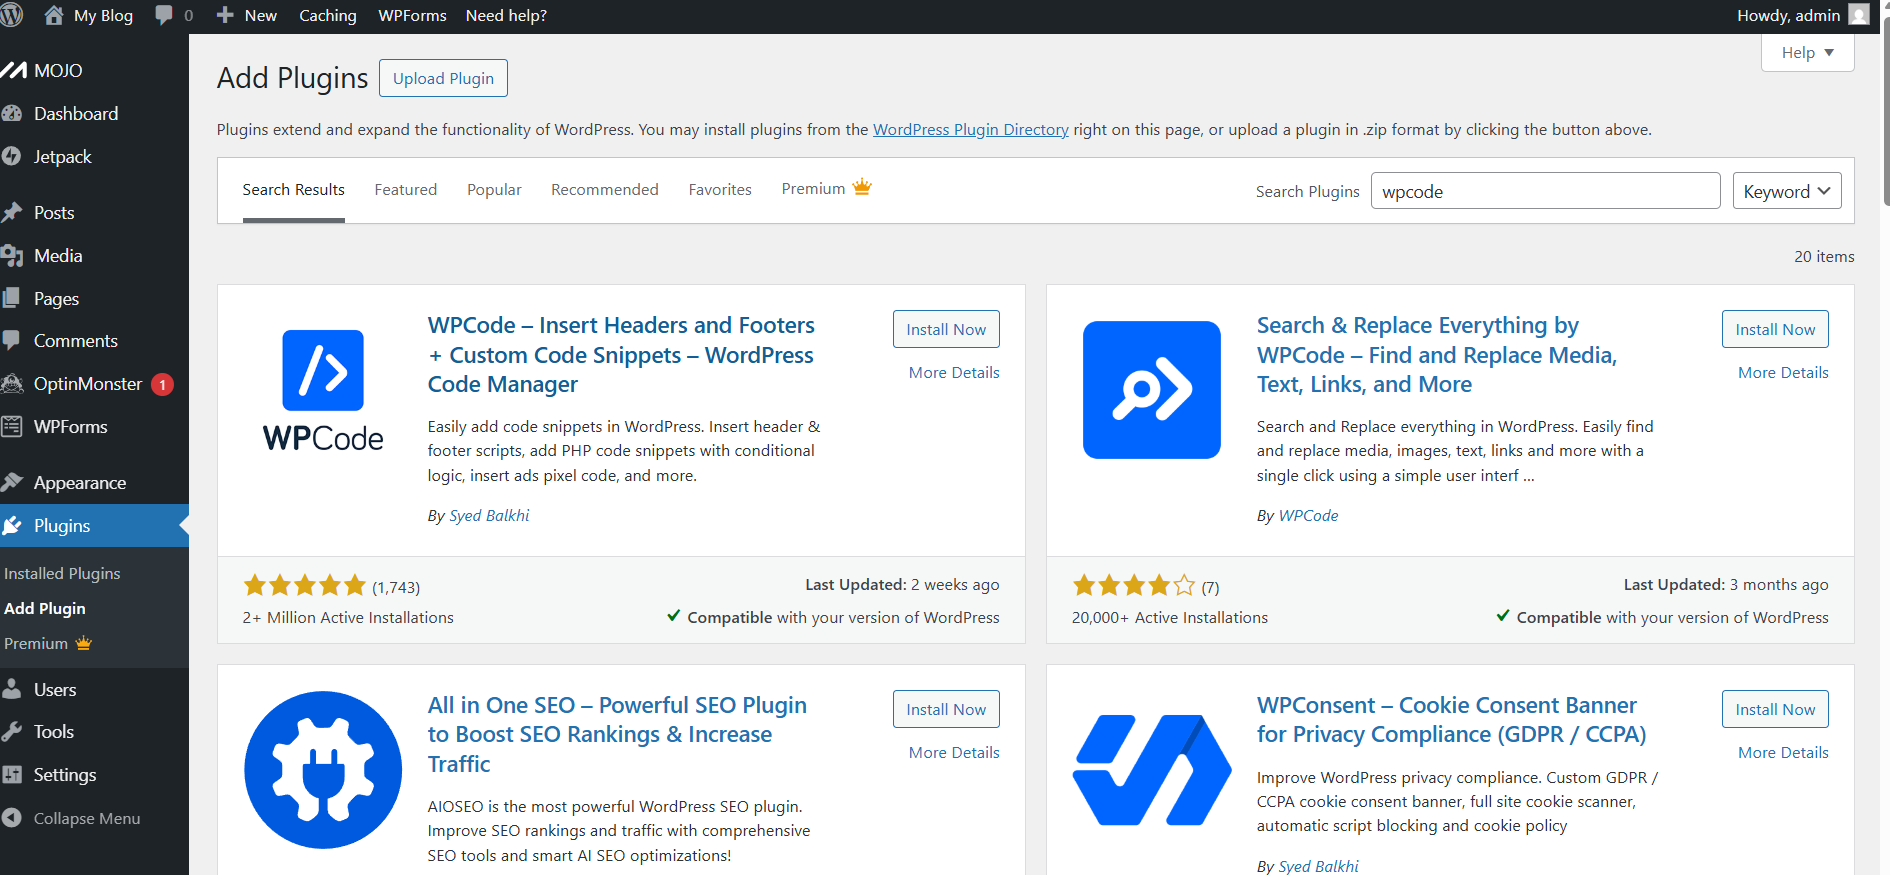Viewport: 1890px width, 875px height.
Task: Select the Search Results tab
Action: click(x=293, y=189)
